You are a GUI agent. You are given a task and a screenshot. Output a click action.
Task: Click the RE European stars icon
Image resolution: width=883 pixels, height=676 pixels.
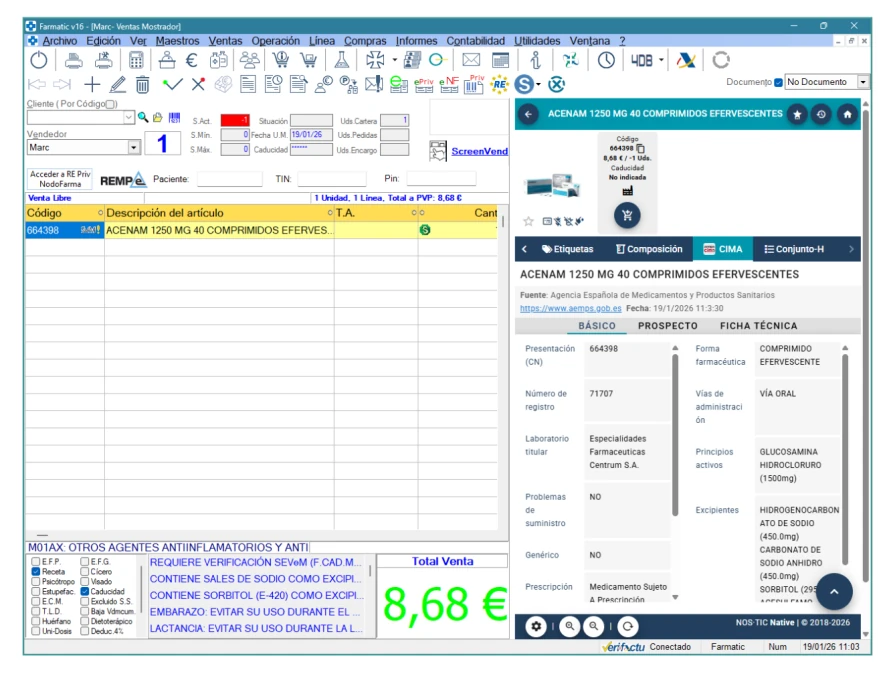[x=499, y=84]
